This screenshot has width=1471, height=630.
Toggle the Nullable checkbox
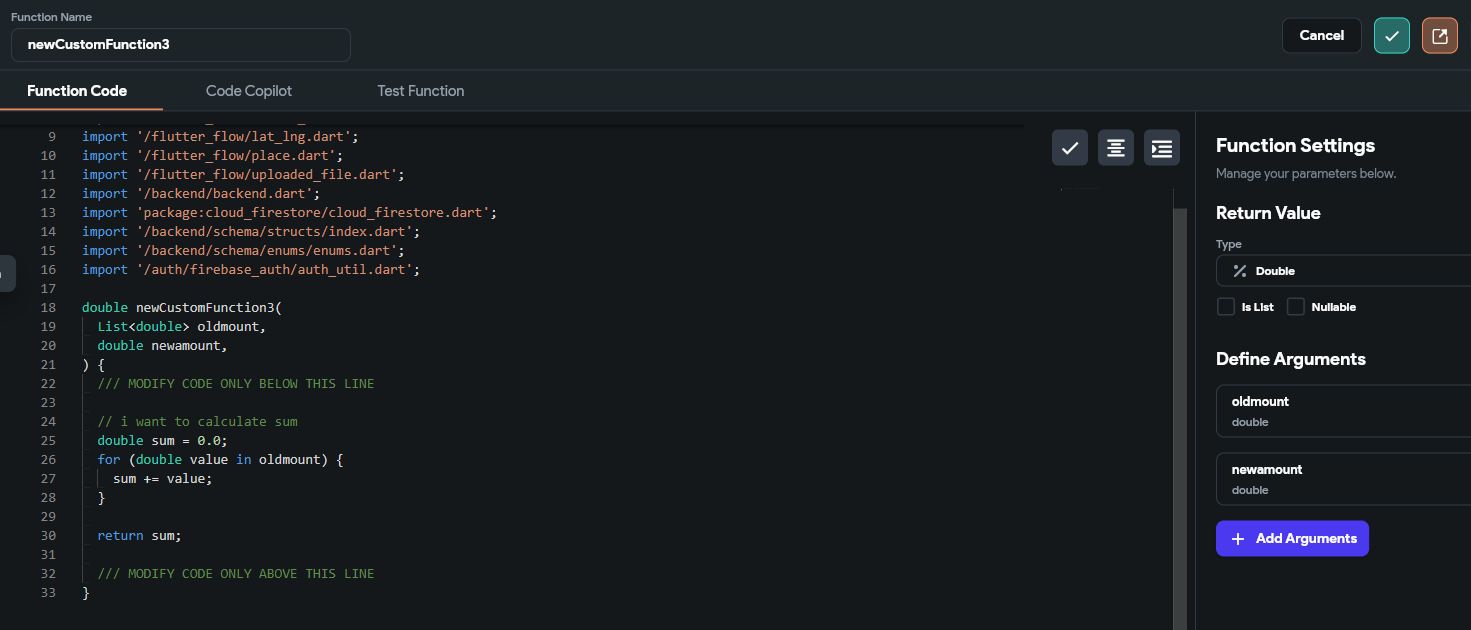1296,307
